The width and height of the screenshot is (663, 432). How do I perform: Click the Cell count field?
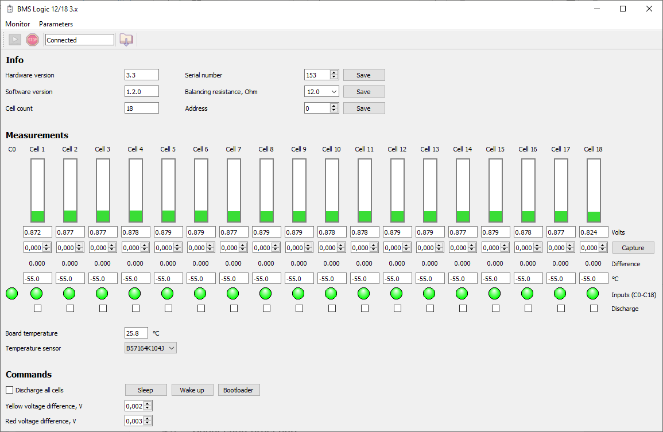tap(142, 108)
